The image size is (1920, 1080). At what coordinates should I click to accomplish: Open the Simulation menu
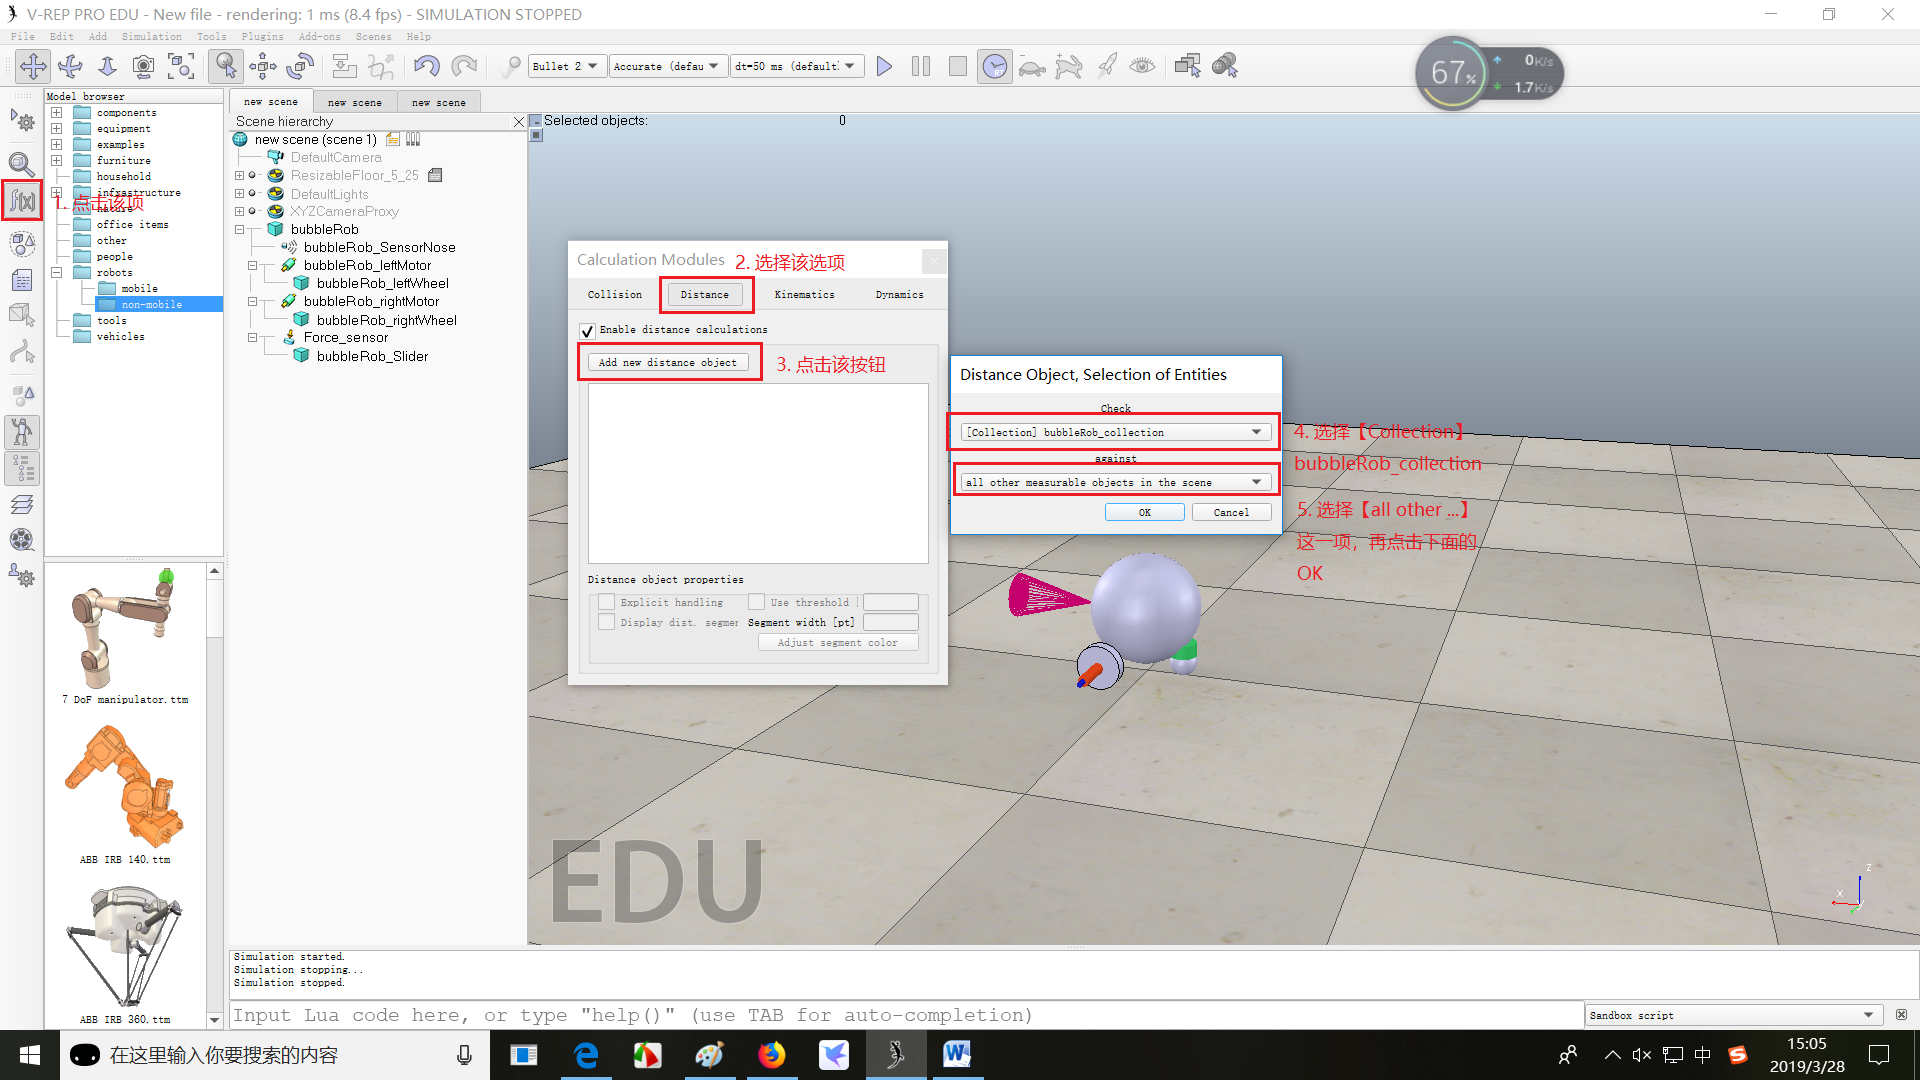(152, 36)
